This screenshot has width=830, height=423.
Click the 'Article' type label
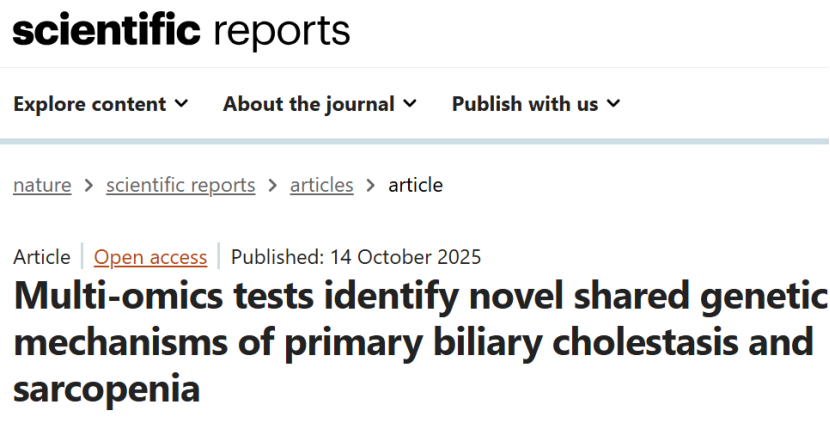point(42,257)
